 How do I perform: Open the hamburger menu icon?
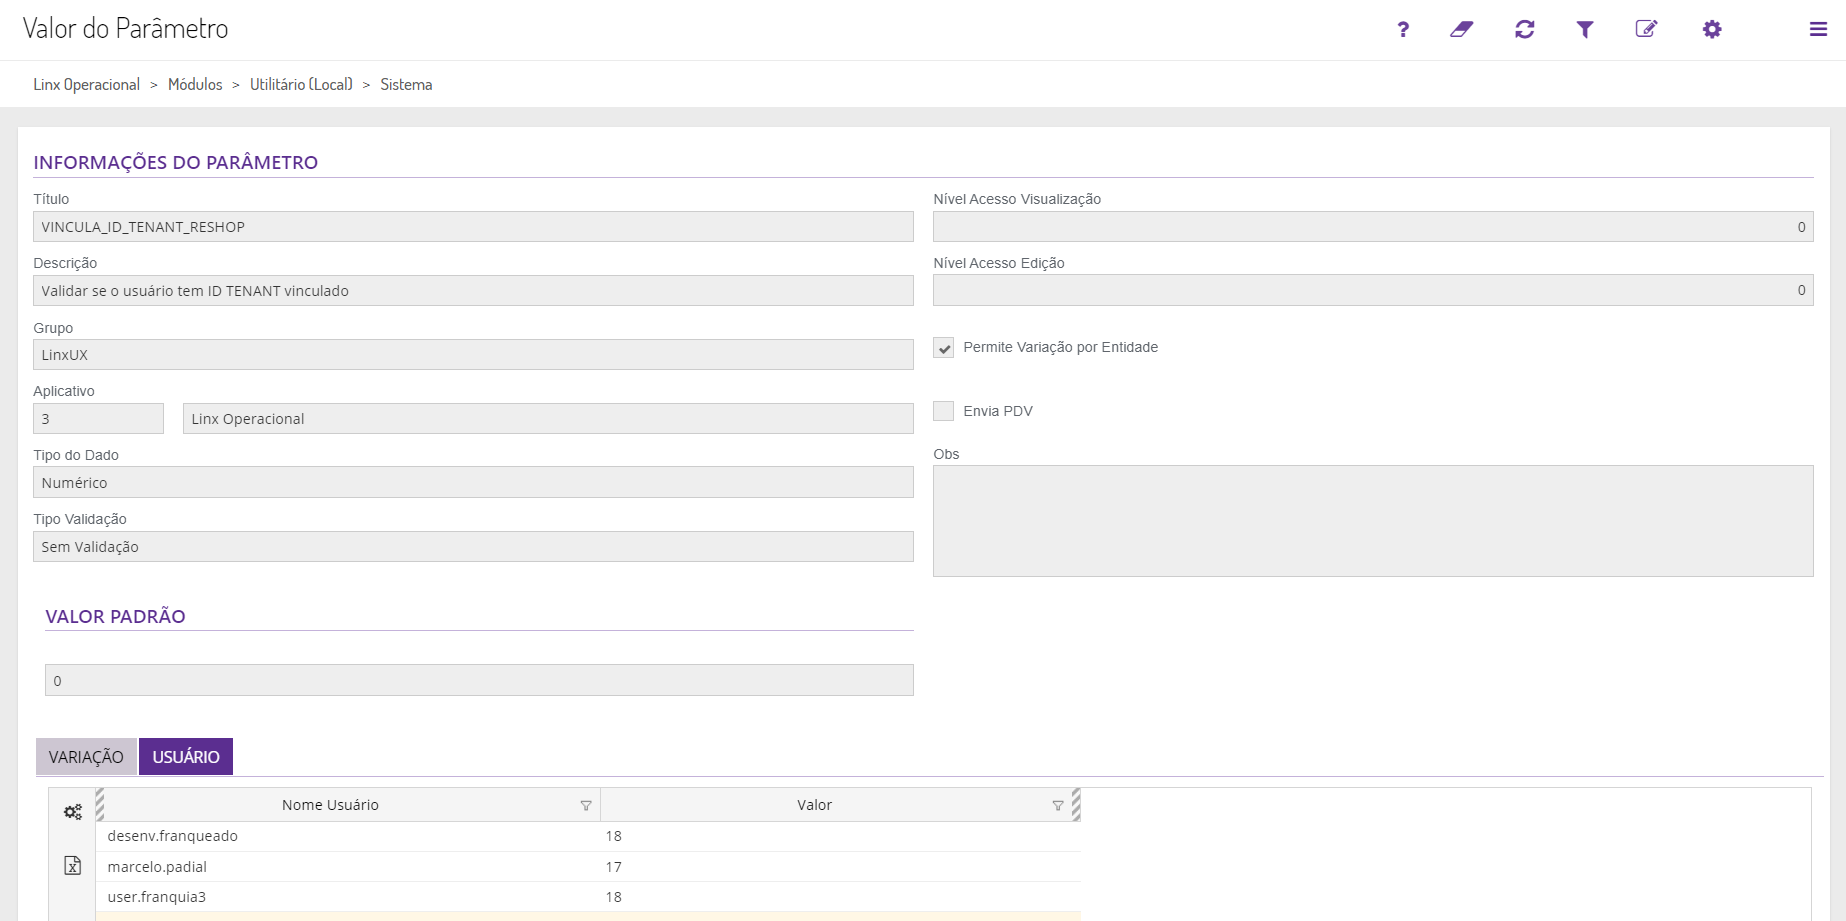point(1818,30)
